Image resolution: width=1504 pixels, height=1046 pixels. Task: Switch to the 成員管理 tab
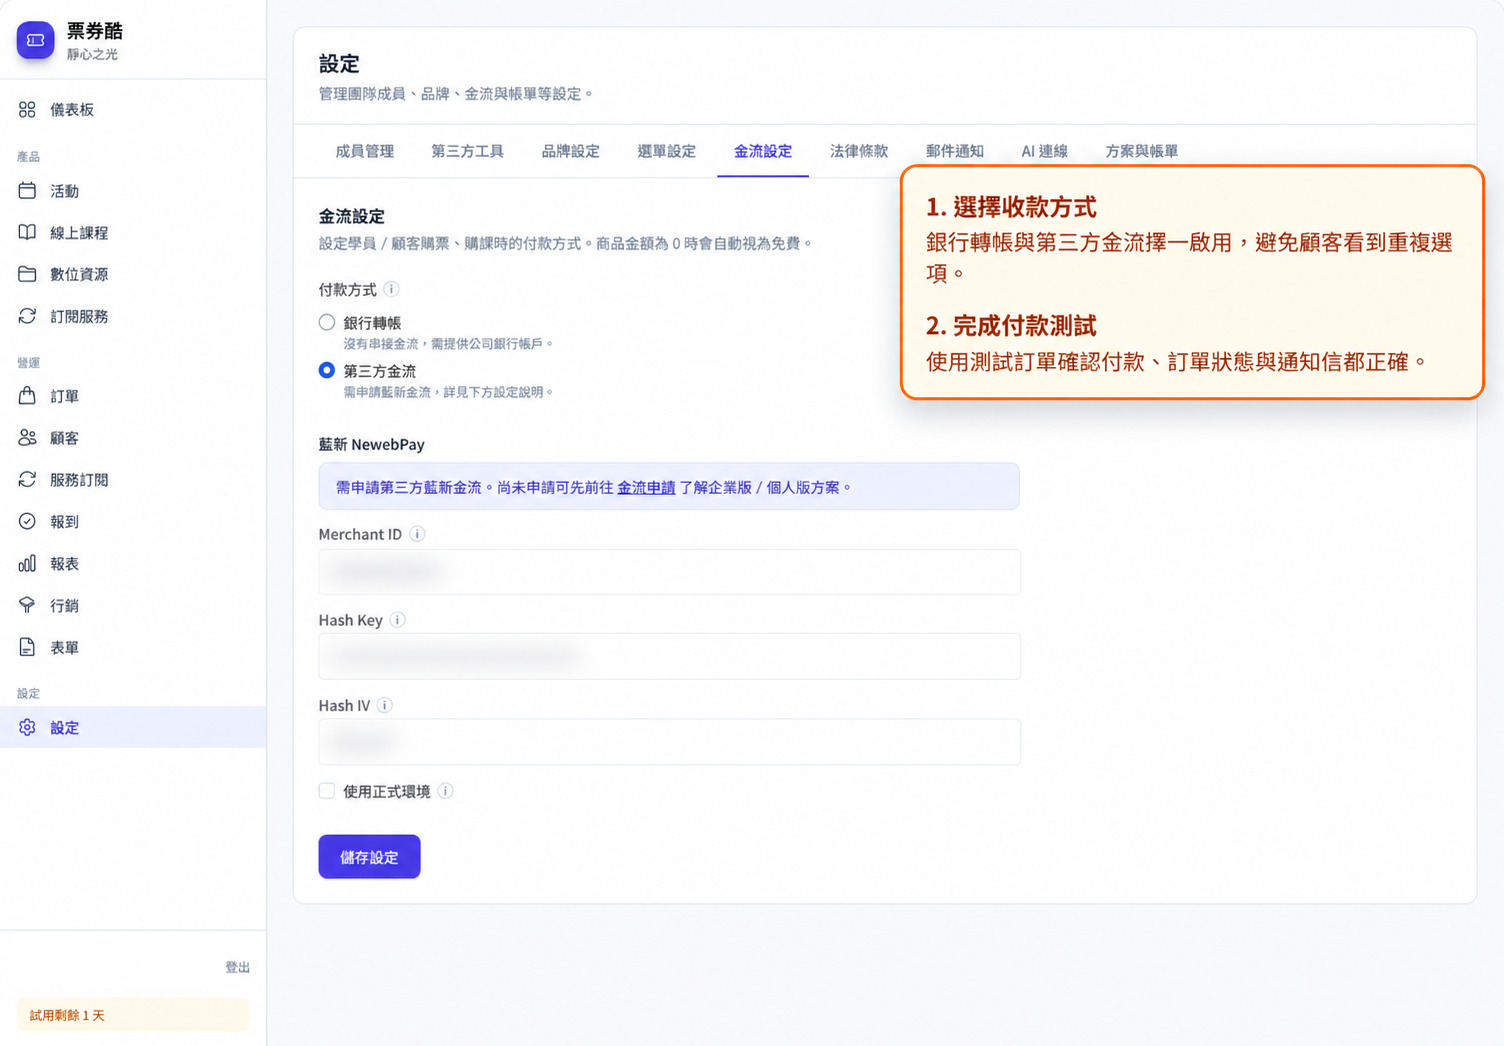[365, 151]
